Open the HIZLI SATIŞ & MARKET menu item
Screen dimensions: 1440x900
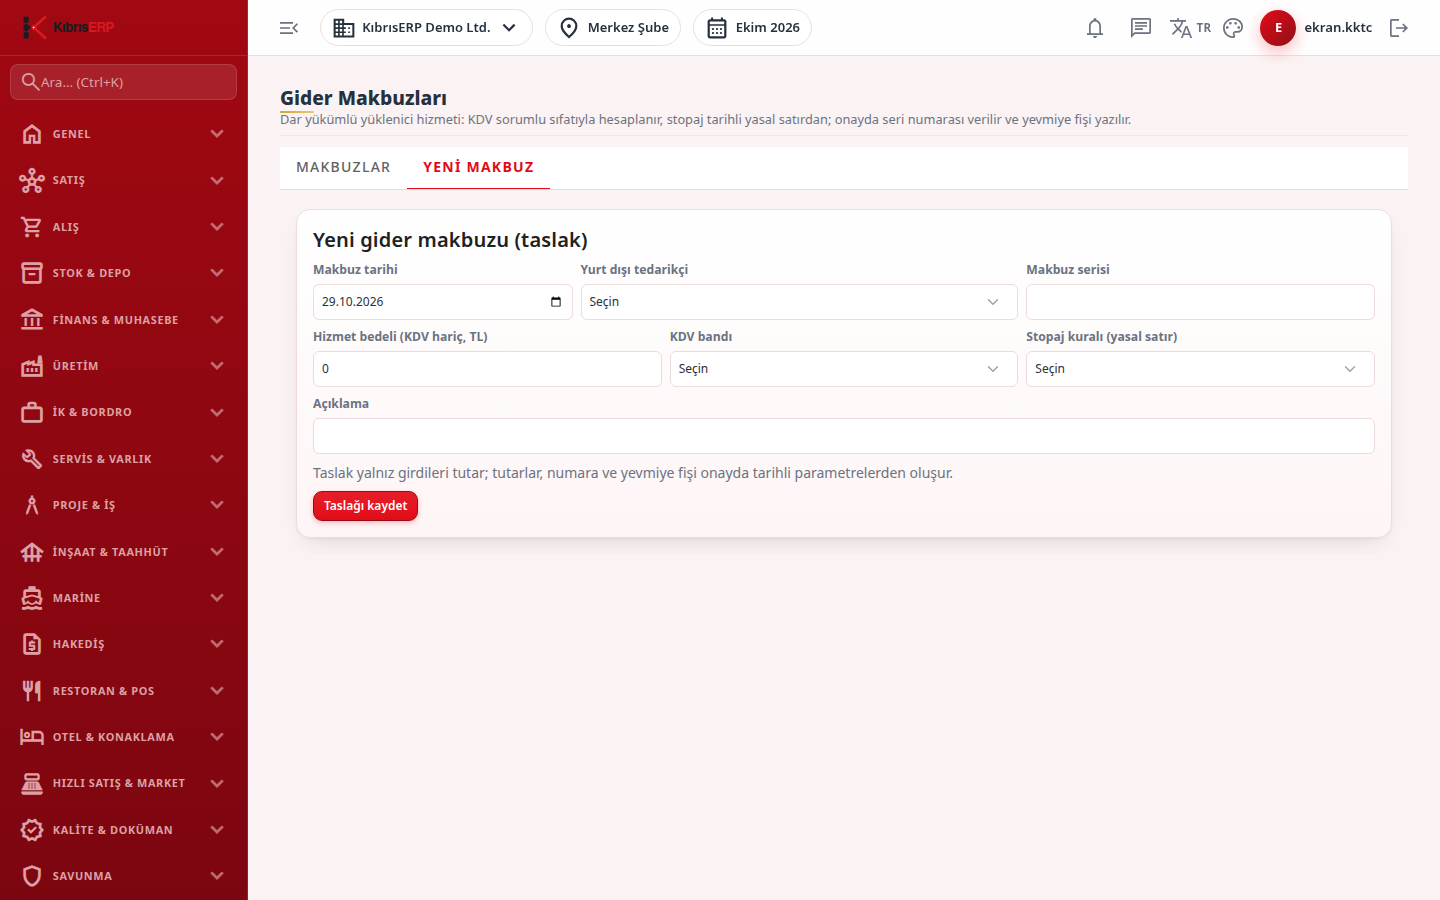[x=124, y=783]
